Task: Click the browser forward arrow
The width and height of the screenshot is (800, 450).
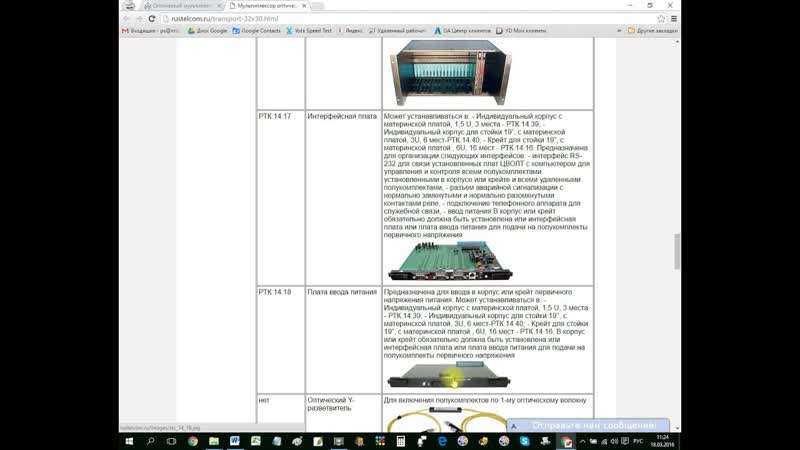Action: [x=139, y=19]
